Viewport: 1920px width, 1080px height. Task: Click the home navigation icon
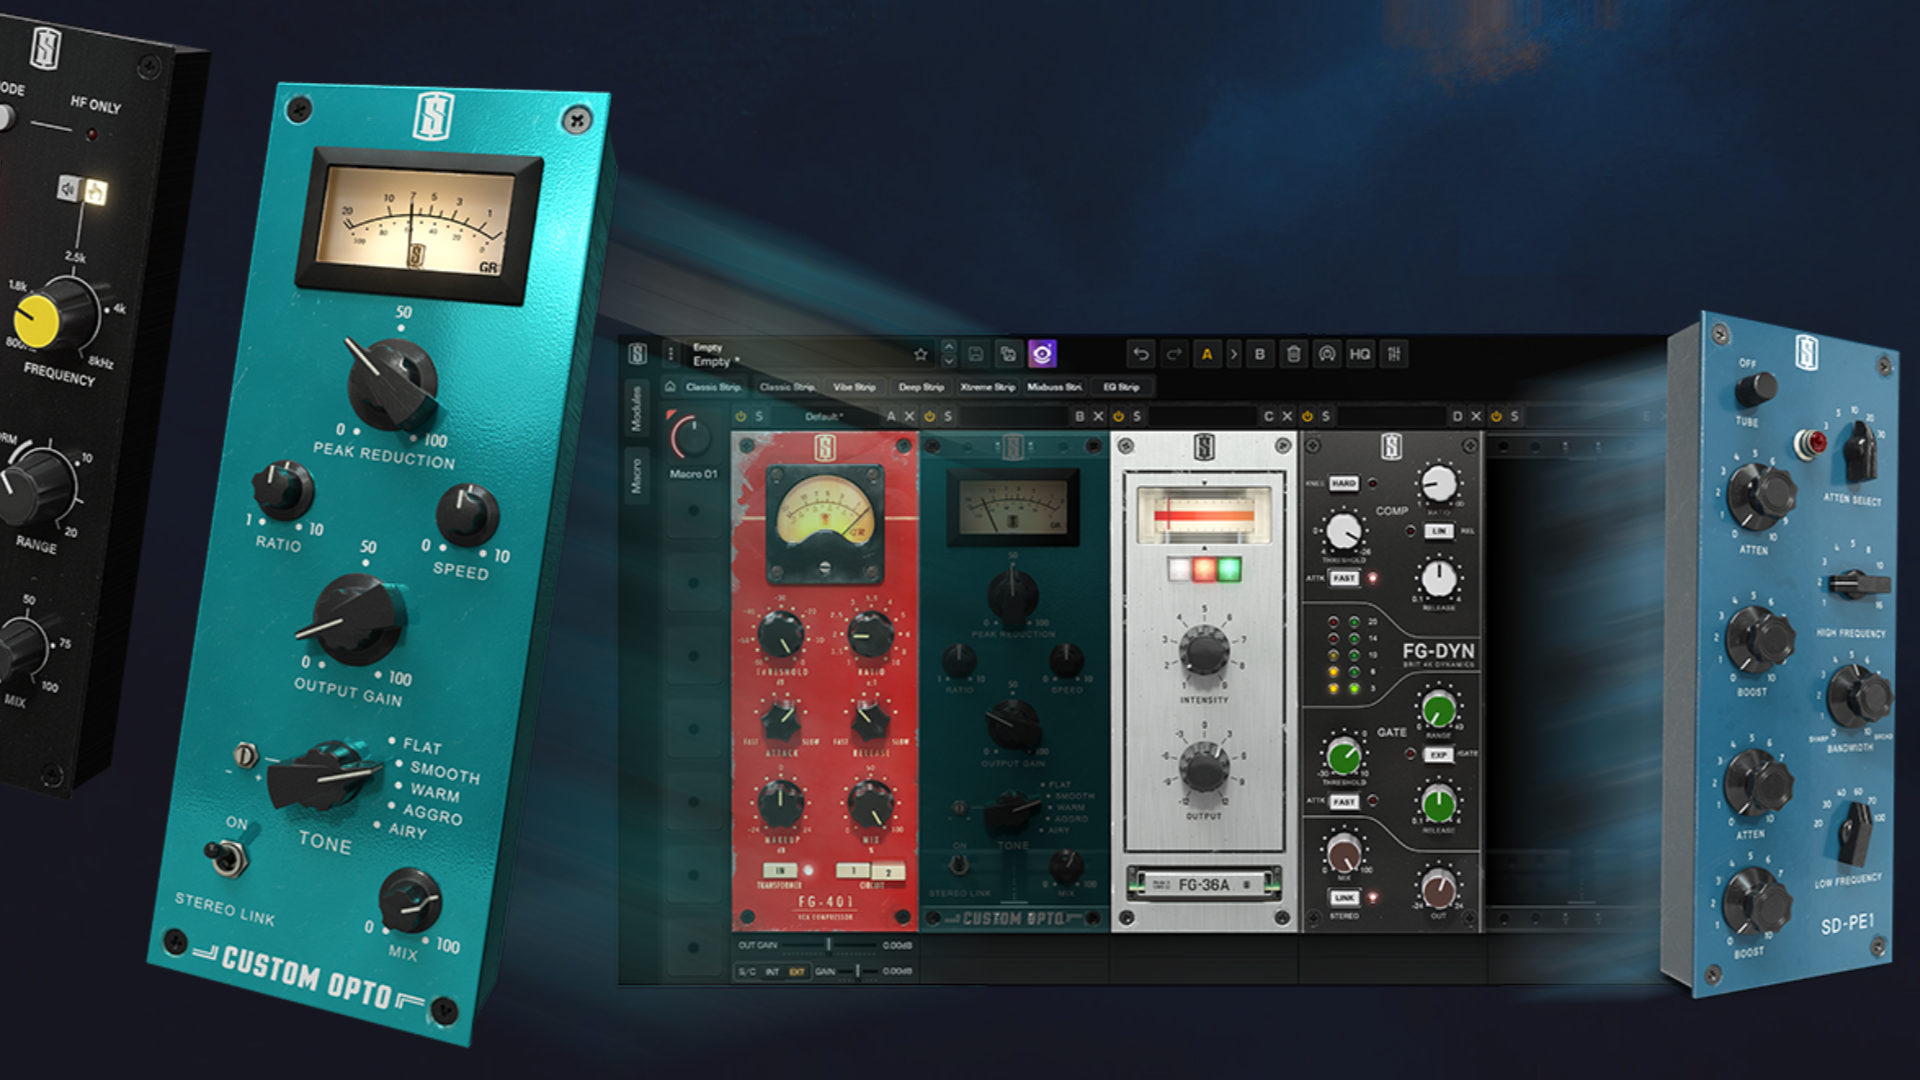pos(670,386)
